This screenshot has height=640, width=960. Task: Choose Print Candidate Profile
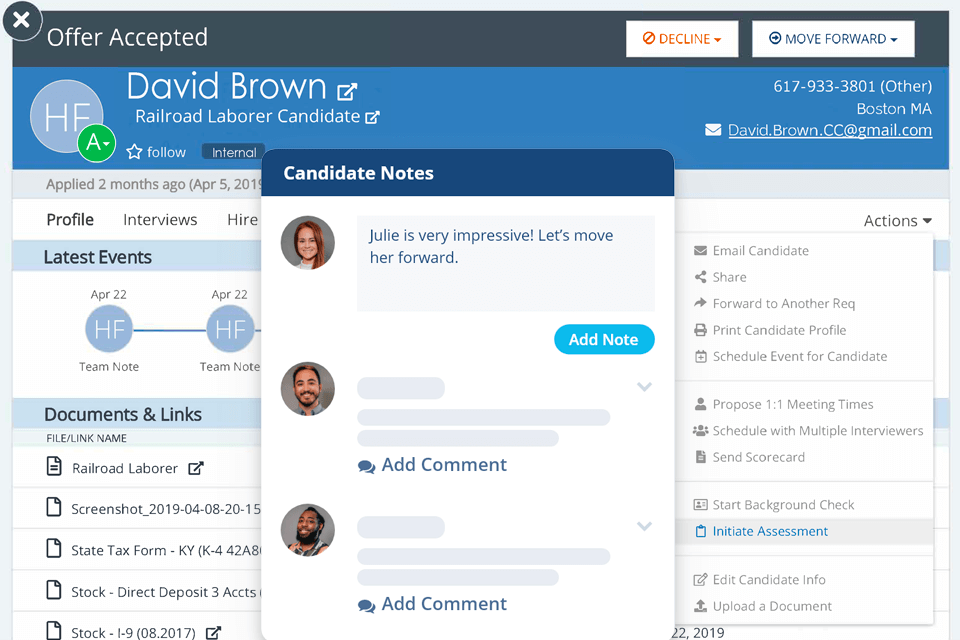tap(779, 330)
